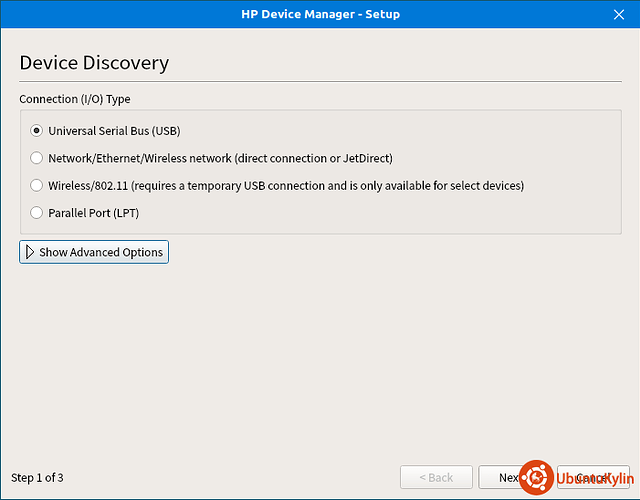Select the Universal Serial Bus (USB) radio button
The width and height of the screenshot is (640, 500).
37,131
